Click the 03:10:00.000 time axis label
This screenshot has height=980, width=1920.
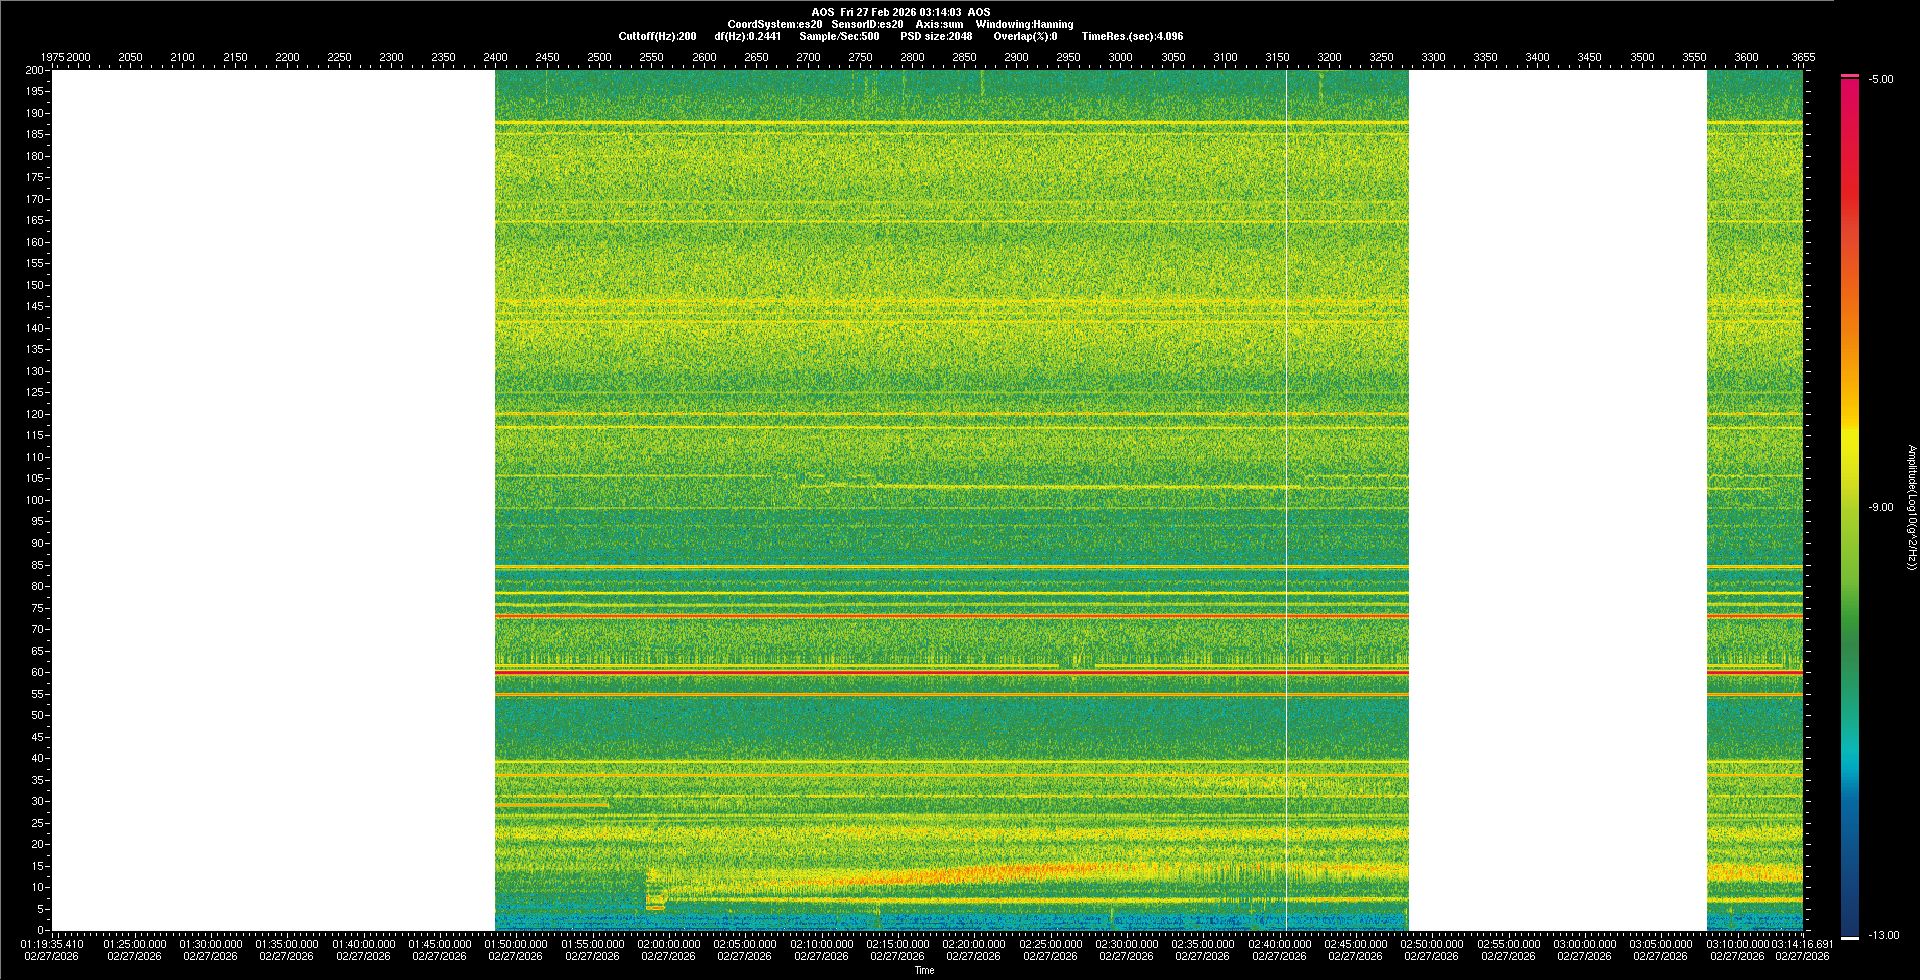[x=1738, y=944]
